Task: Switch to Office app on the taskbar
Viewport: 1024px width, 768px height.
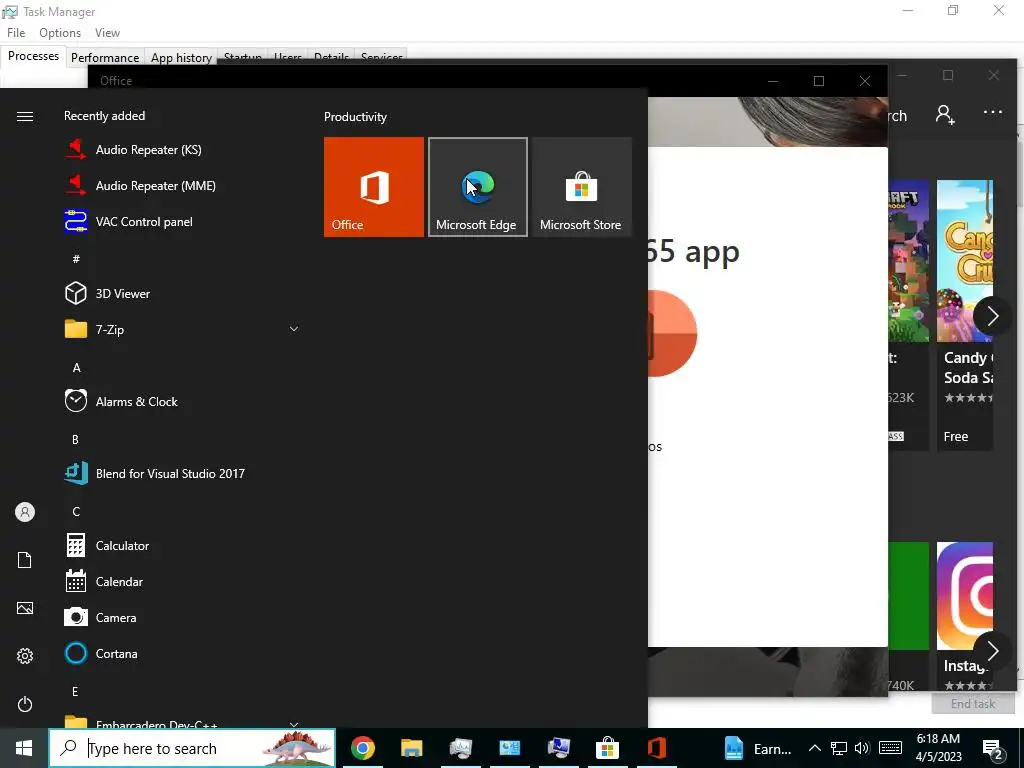Action: (656, 748)
